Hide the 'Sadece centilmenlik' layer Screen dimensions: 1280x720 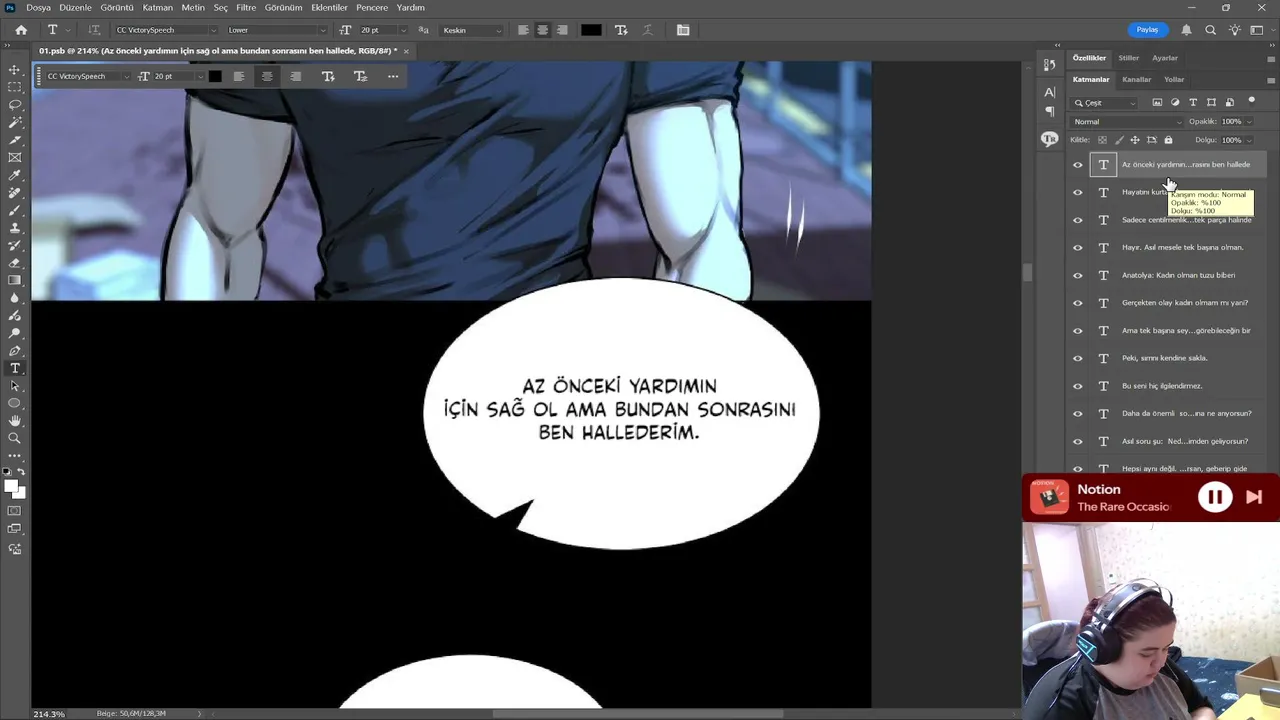pyautogui.click(x=1078, y=220)
